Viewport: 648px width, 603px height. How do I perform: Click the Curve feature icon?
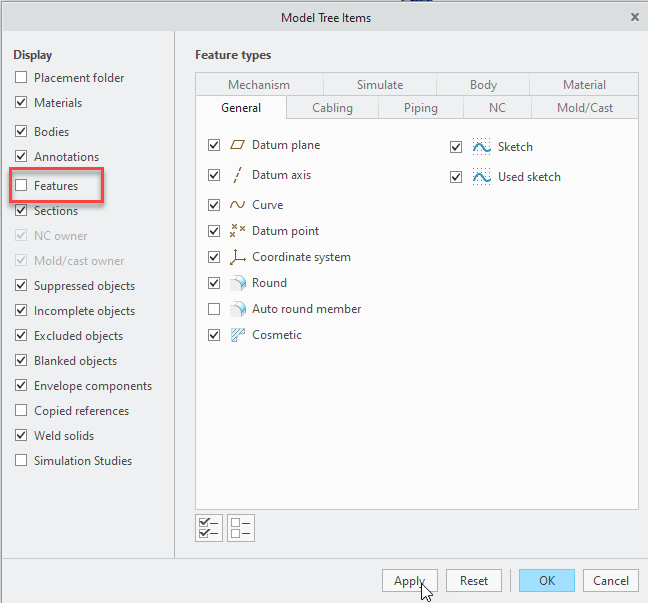click(x=238, y=205)
